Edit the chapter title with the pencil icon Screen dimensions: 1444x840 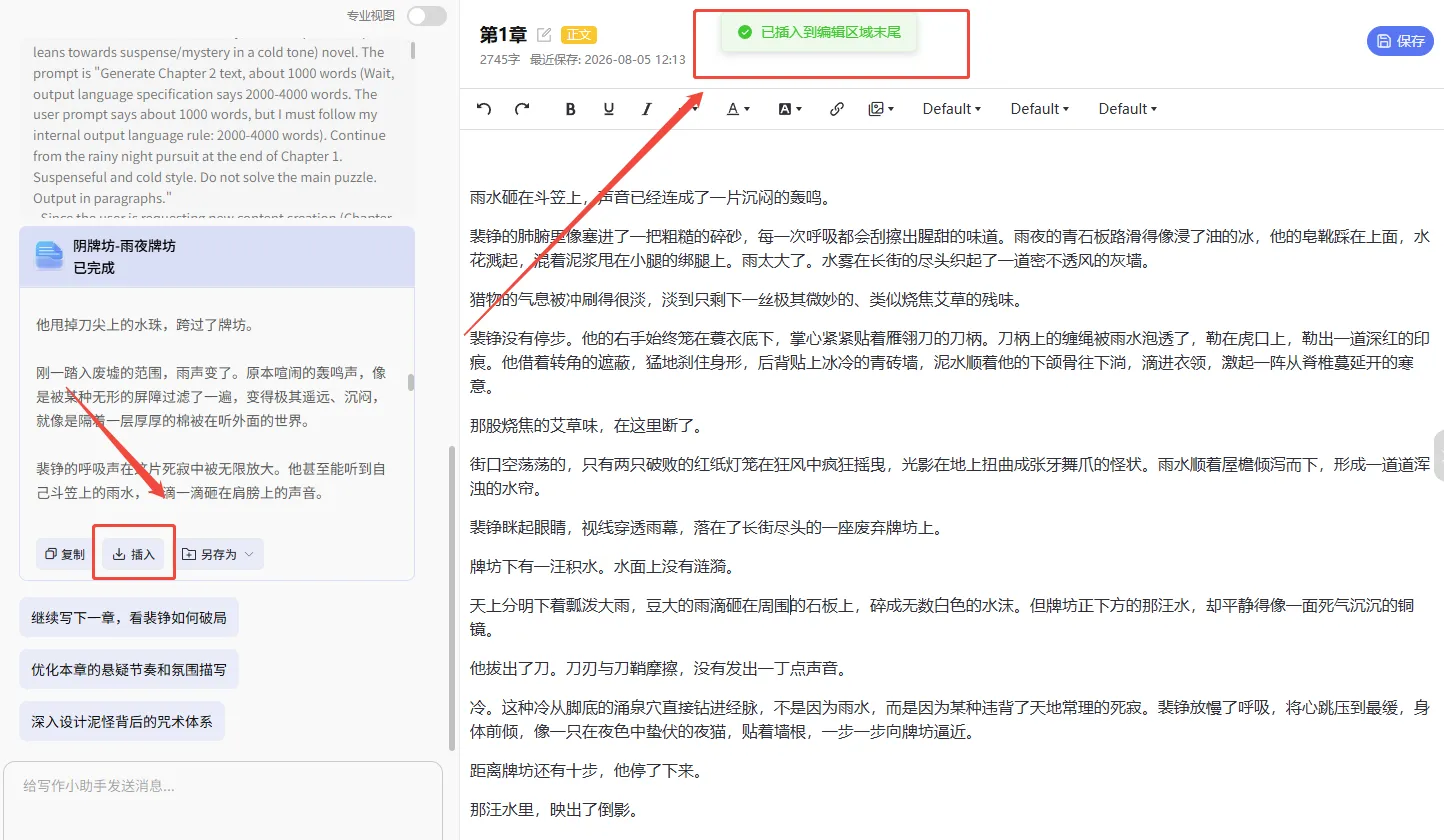tap(545, 35)
